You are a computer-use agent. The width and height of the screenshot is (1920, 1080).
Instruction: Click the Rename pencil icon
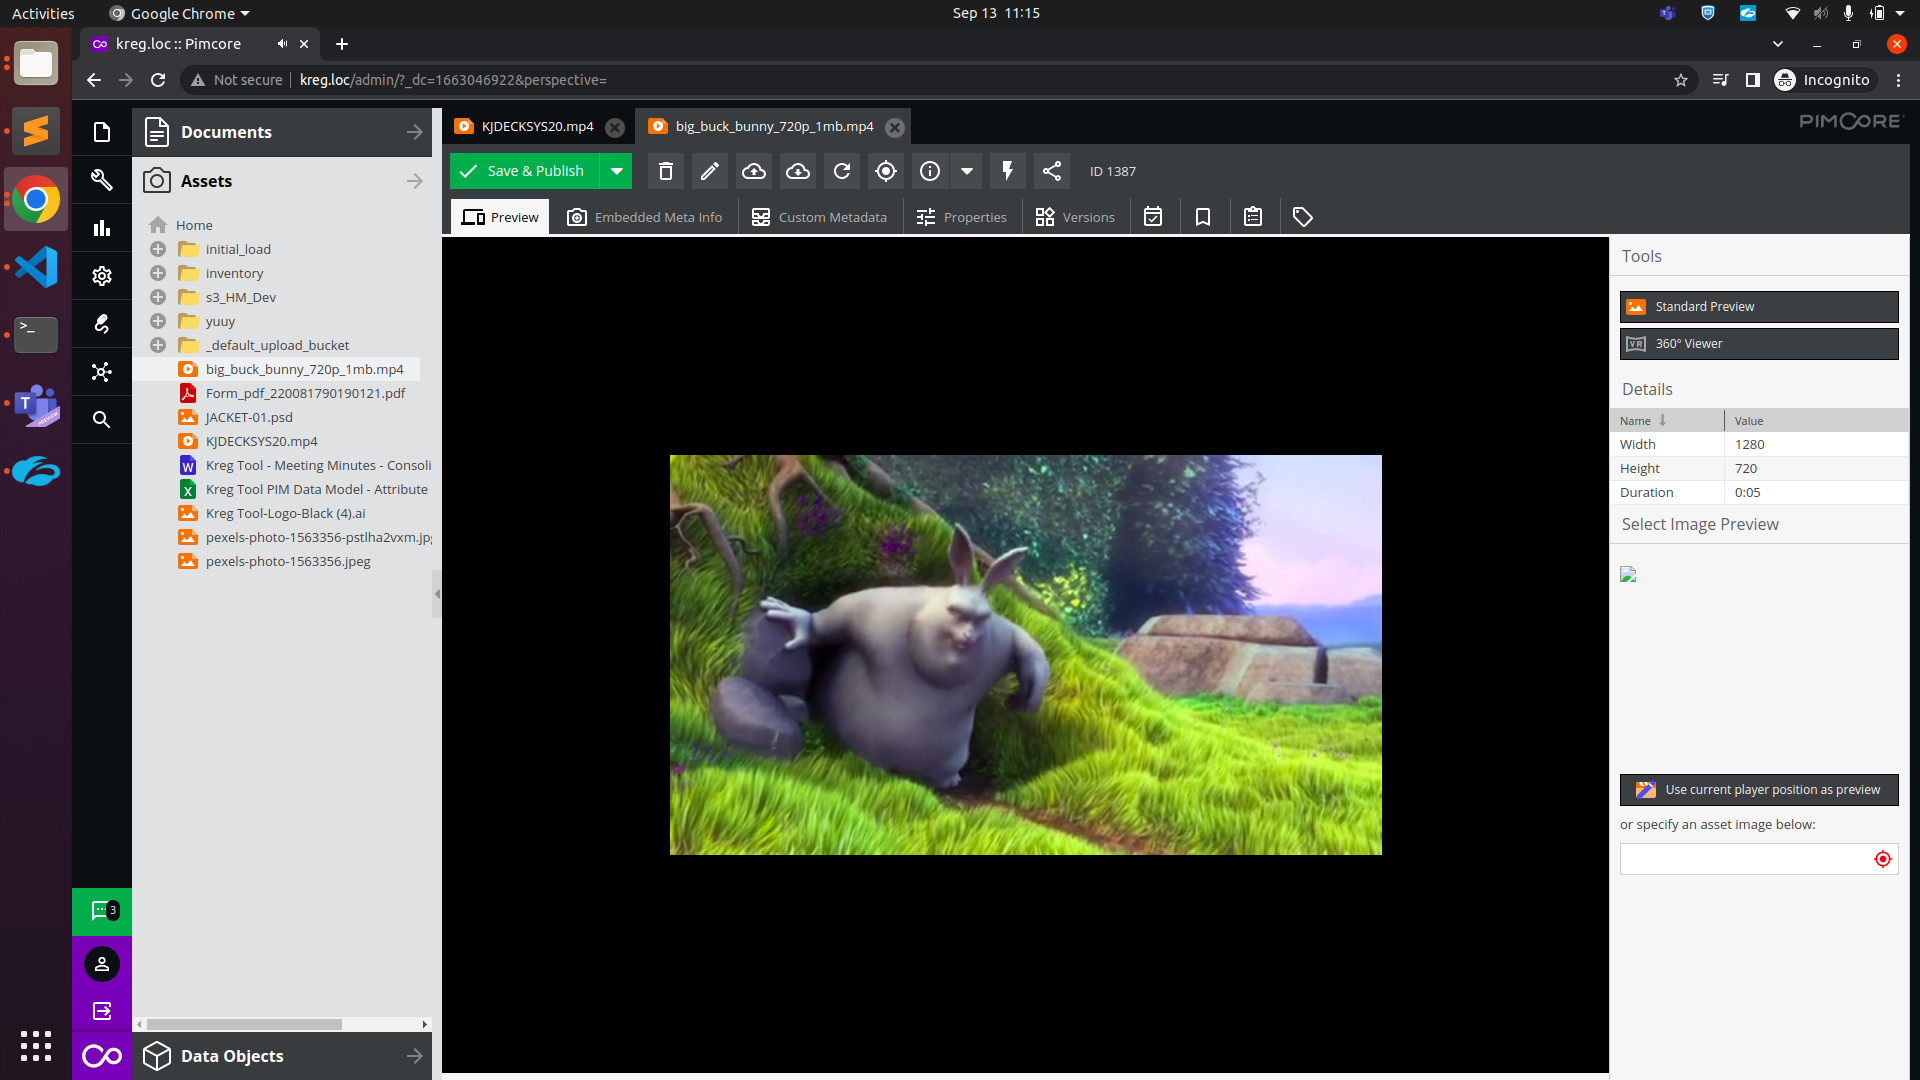click(709, 171)
